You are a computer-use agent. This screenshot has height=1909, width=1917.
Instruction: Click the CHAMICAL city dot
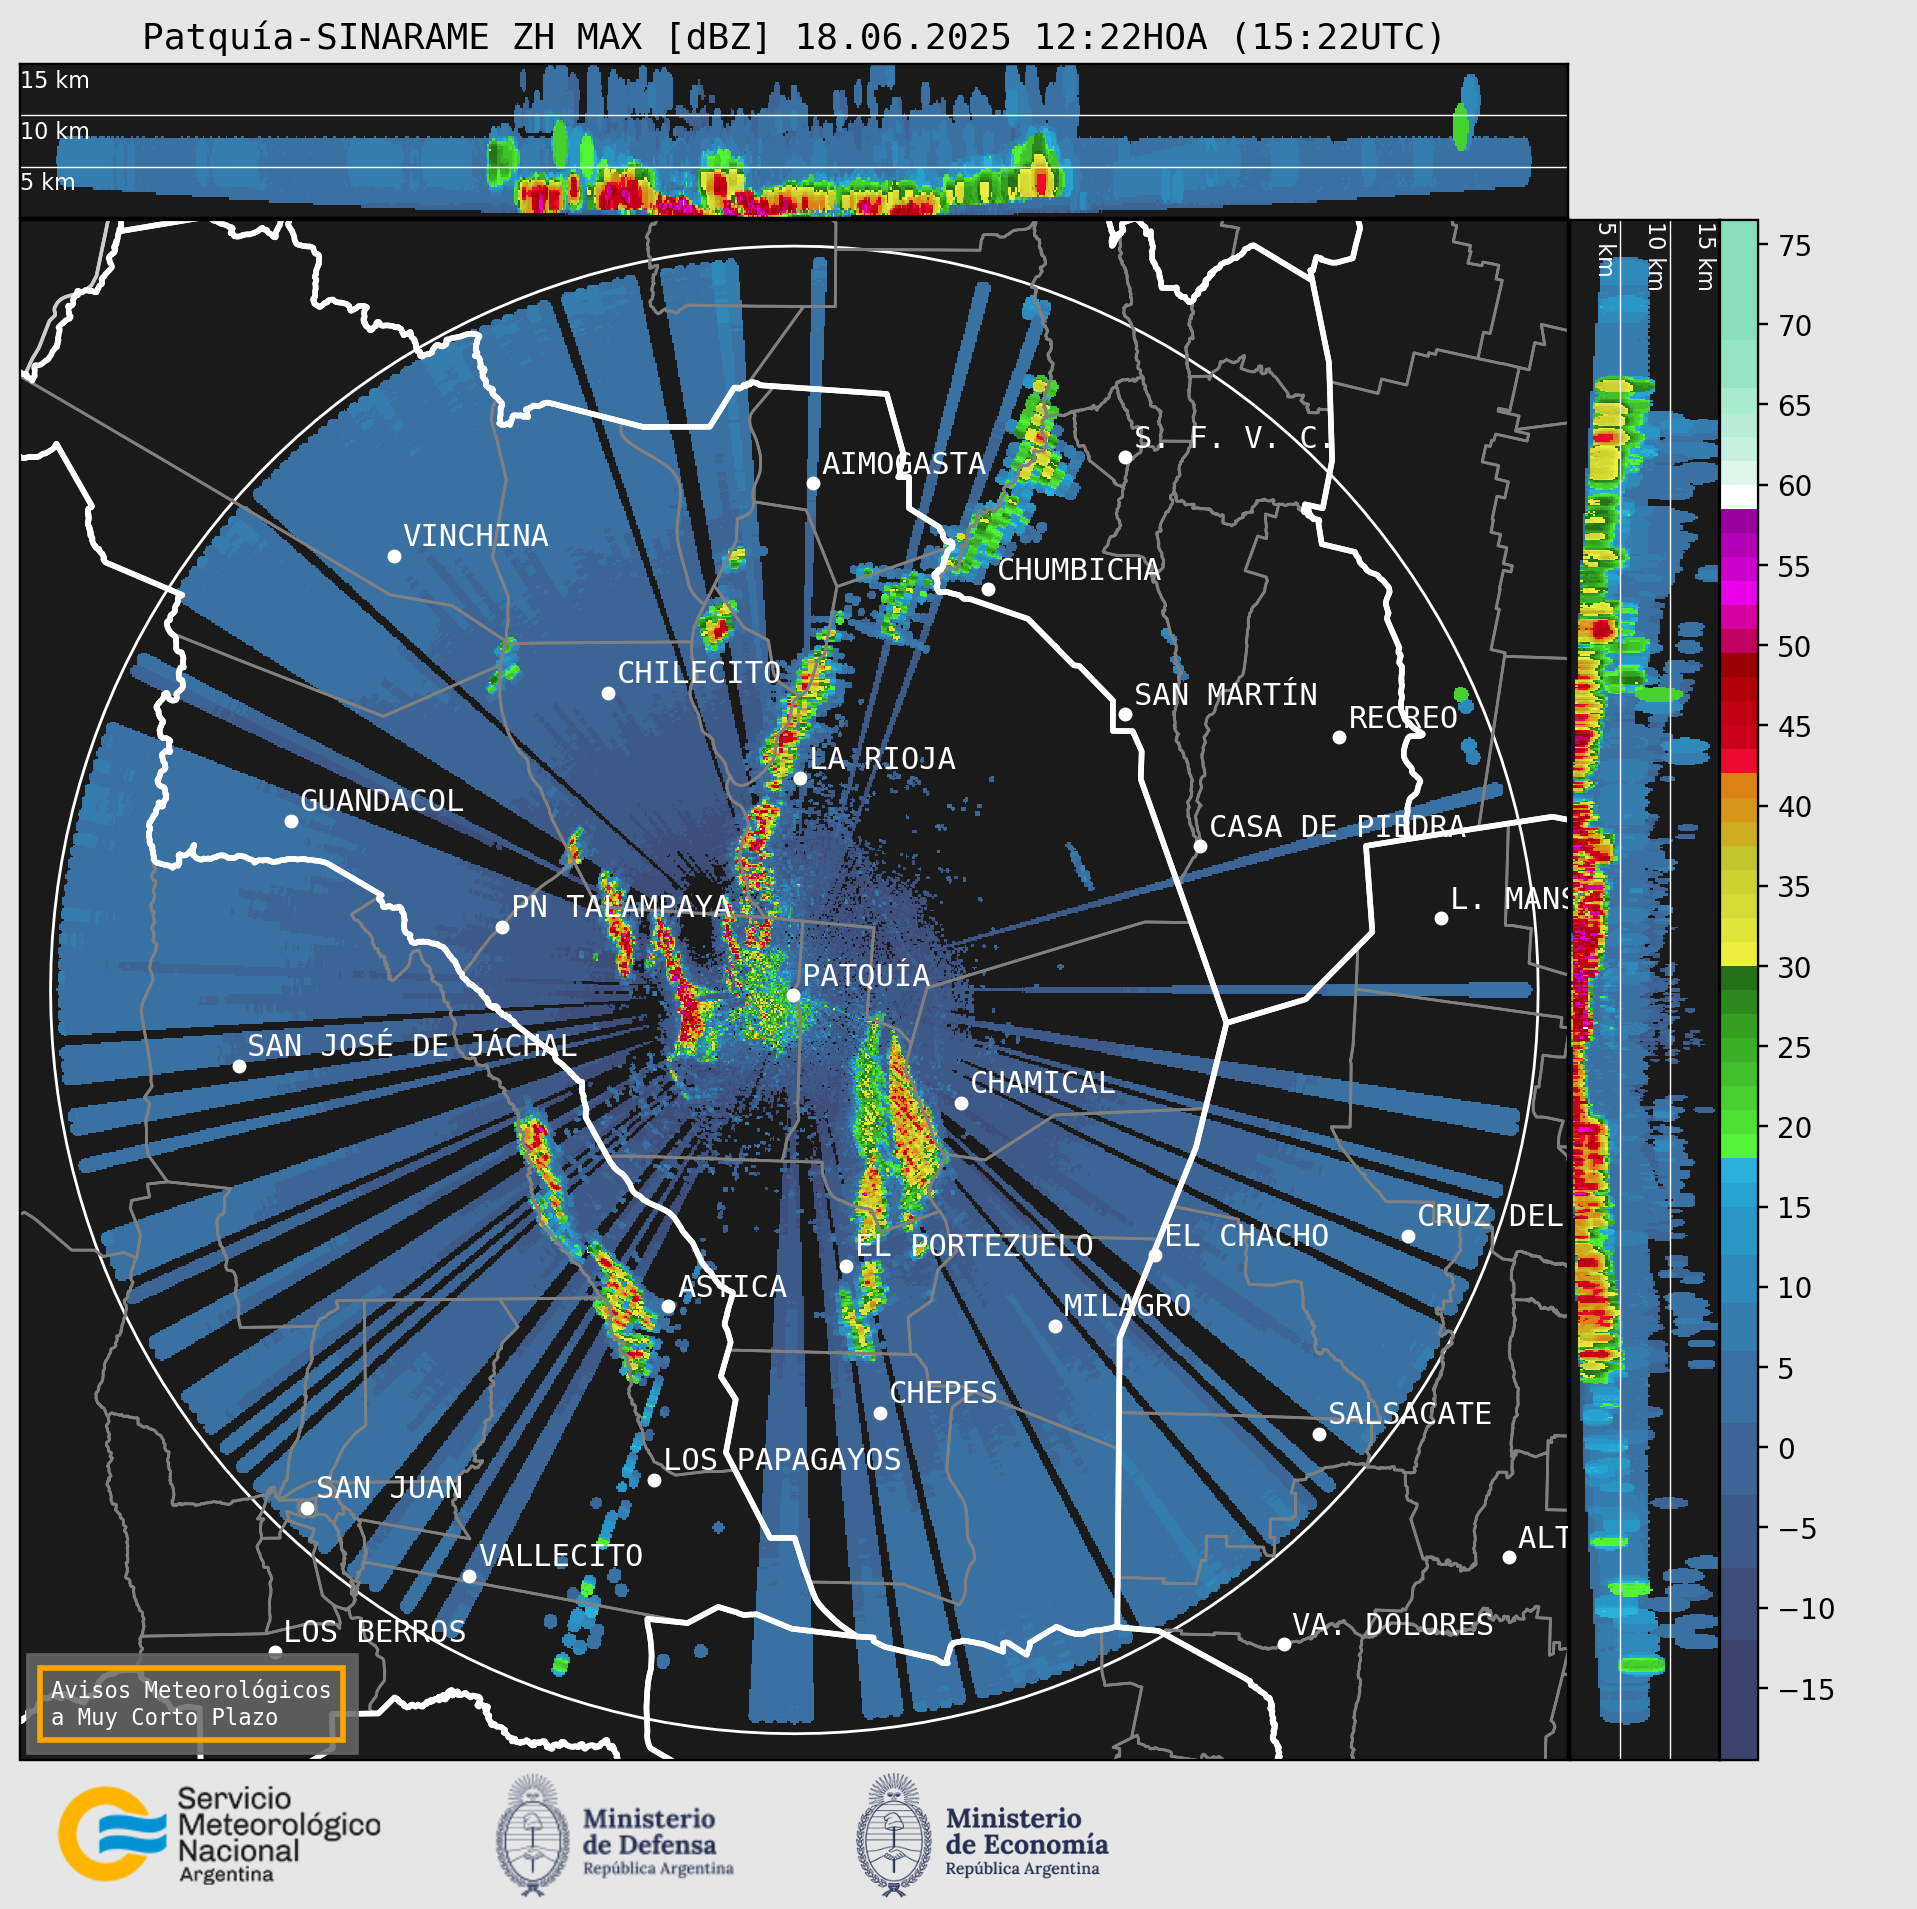click(961, 1103)
